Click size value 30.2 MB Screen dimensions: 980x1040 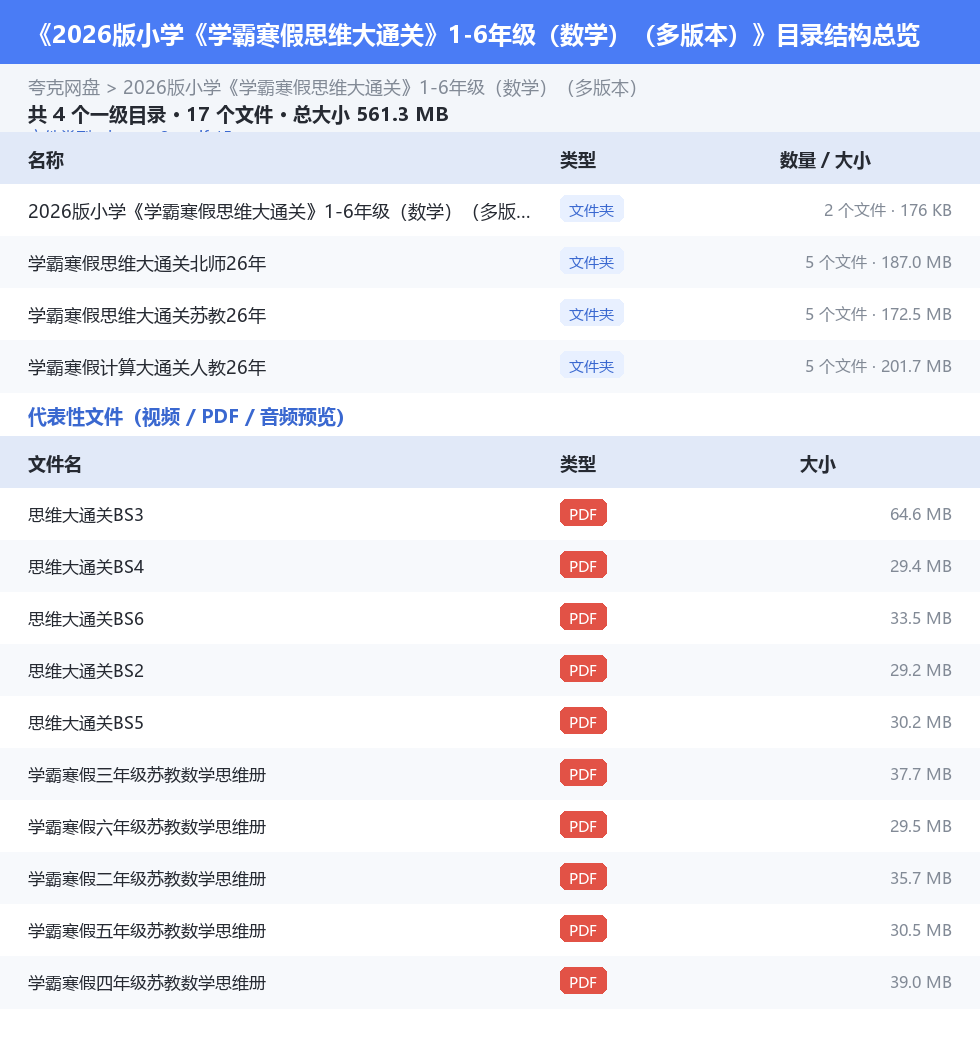(x=920, y=722)
